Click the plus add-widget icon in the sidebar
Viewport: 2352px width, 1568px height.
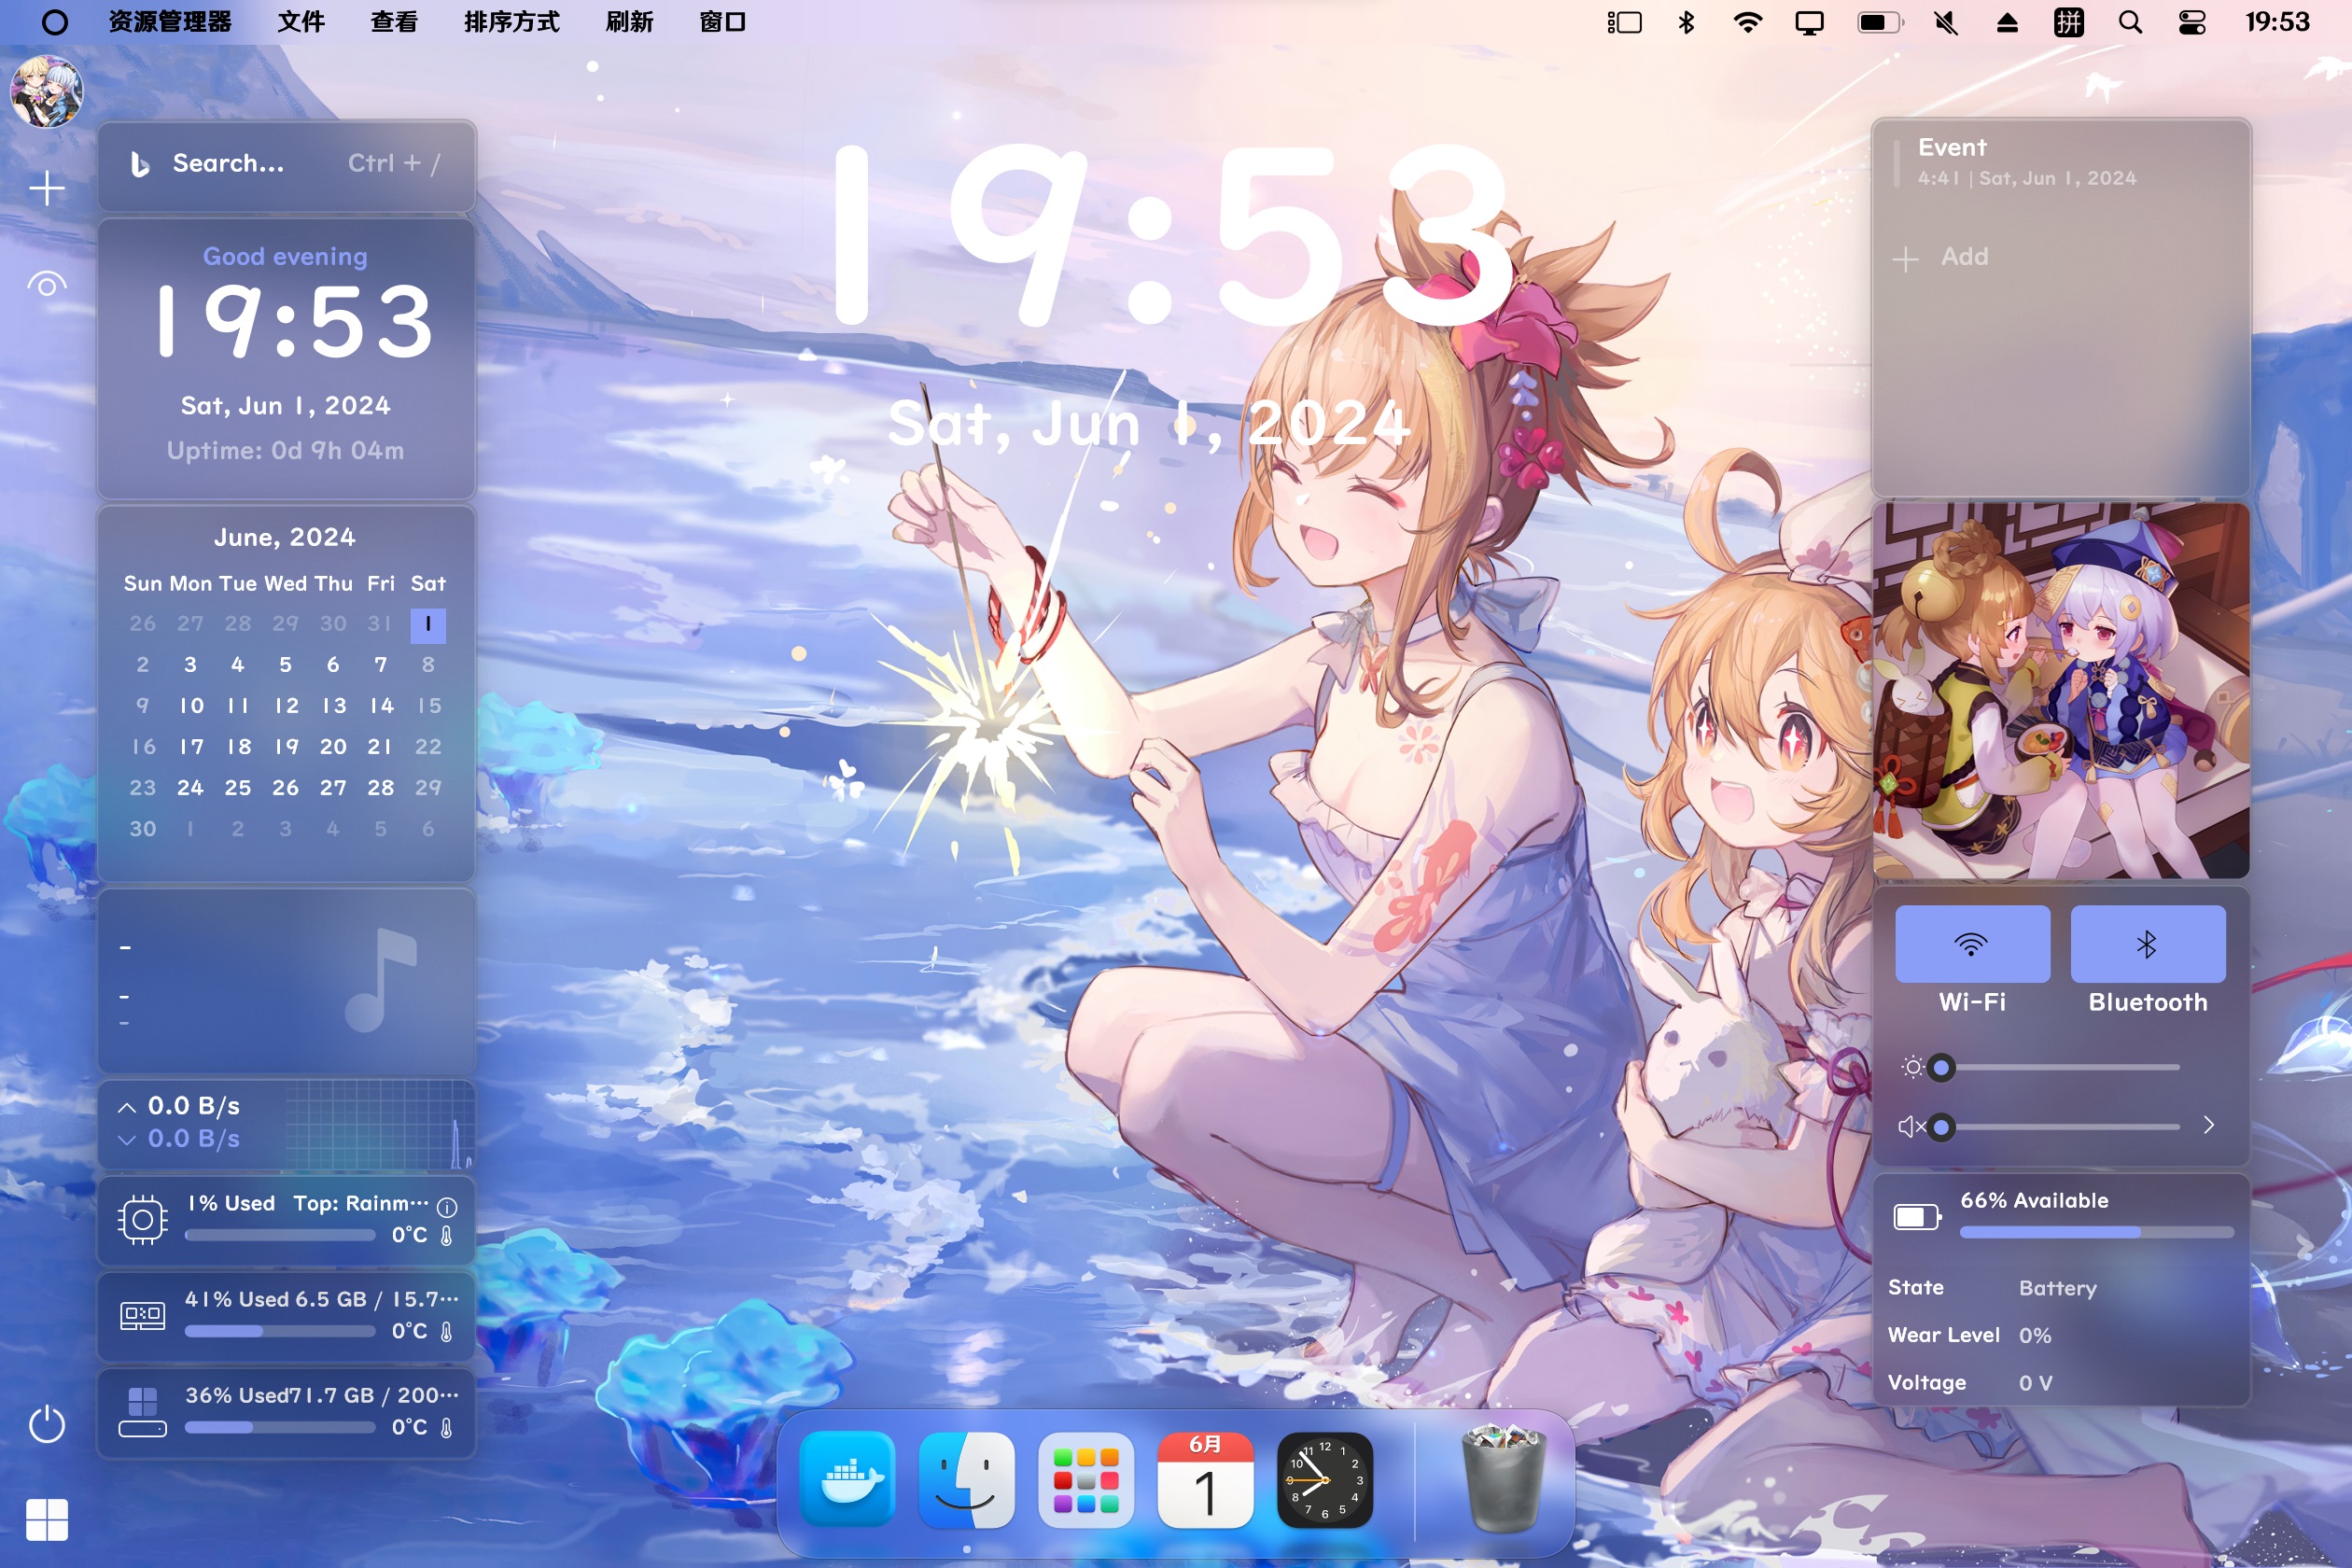point(47,188)
